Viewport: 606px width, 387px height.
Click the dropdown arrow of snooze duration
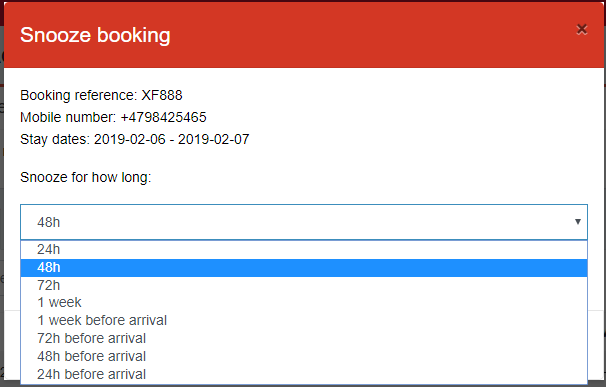577,222
